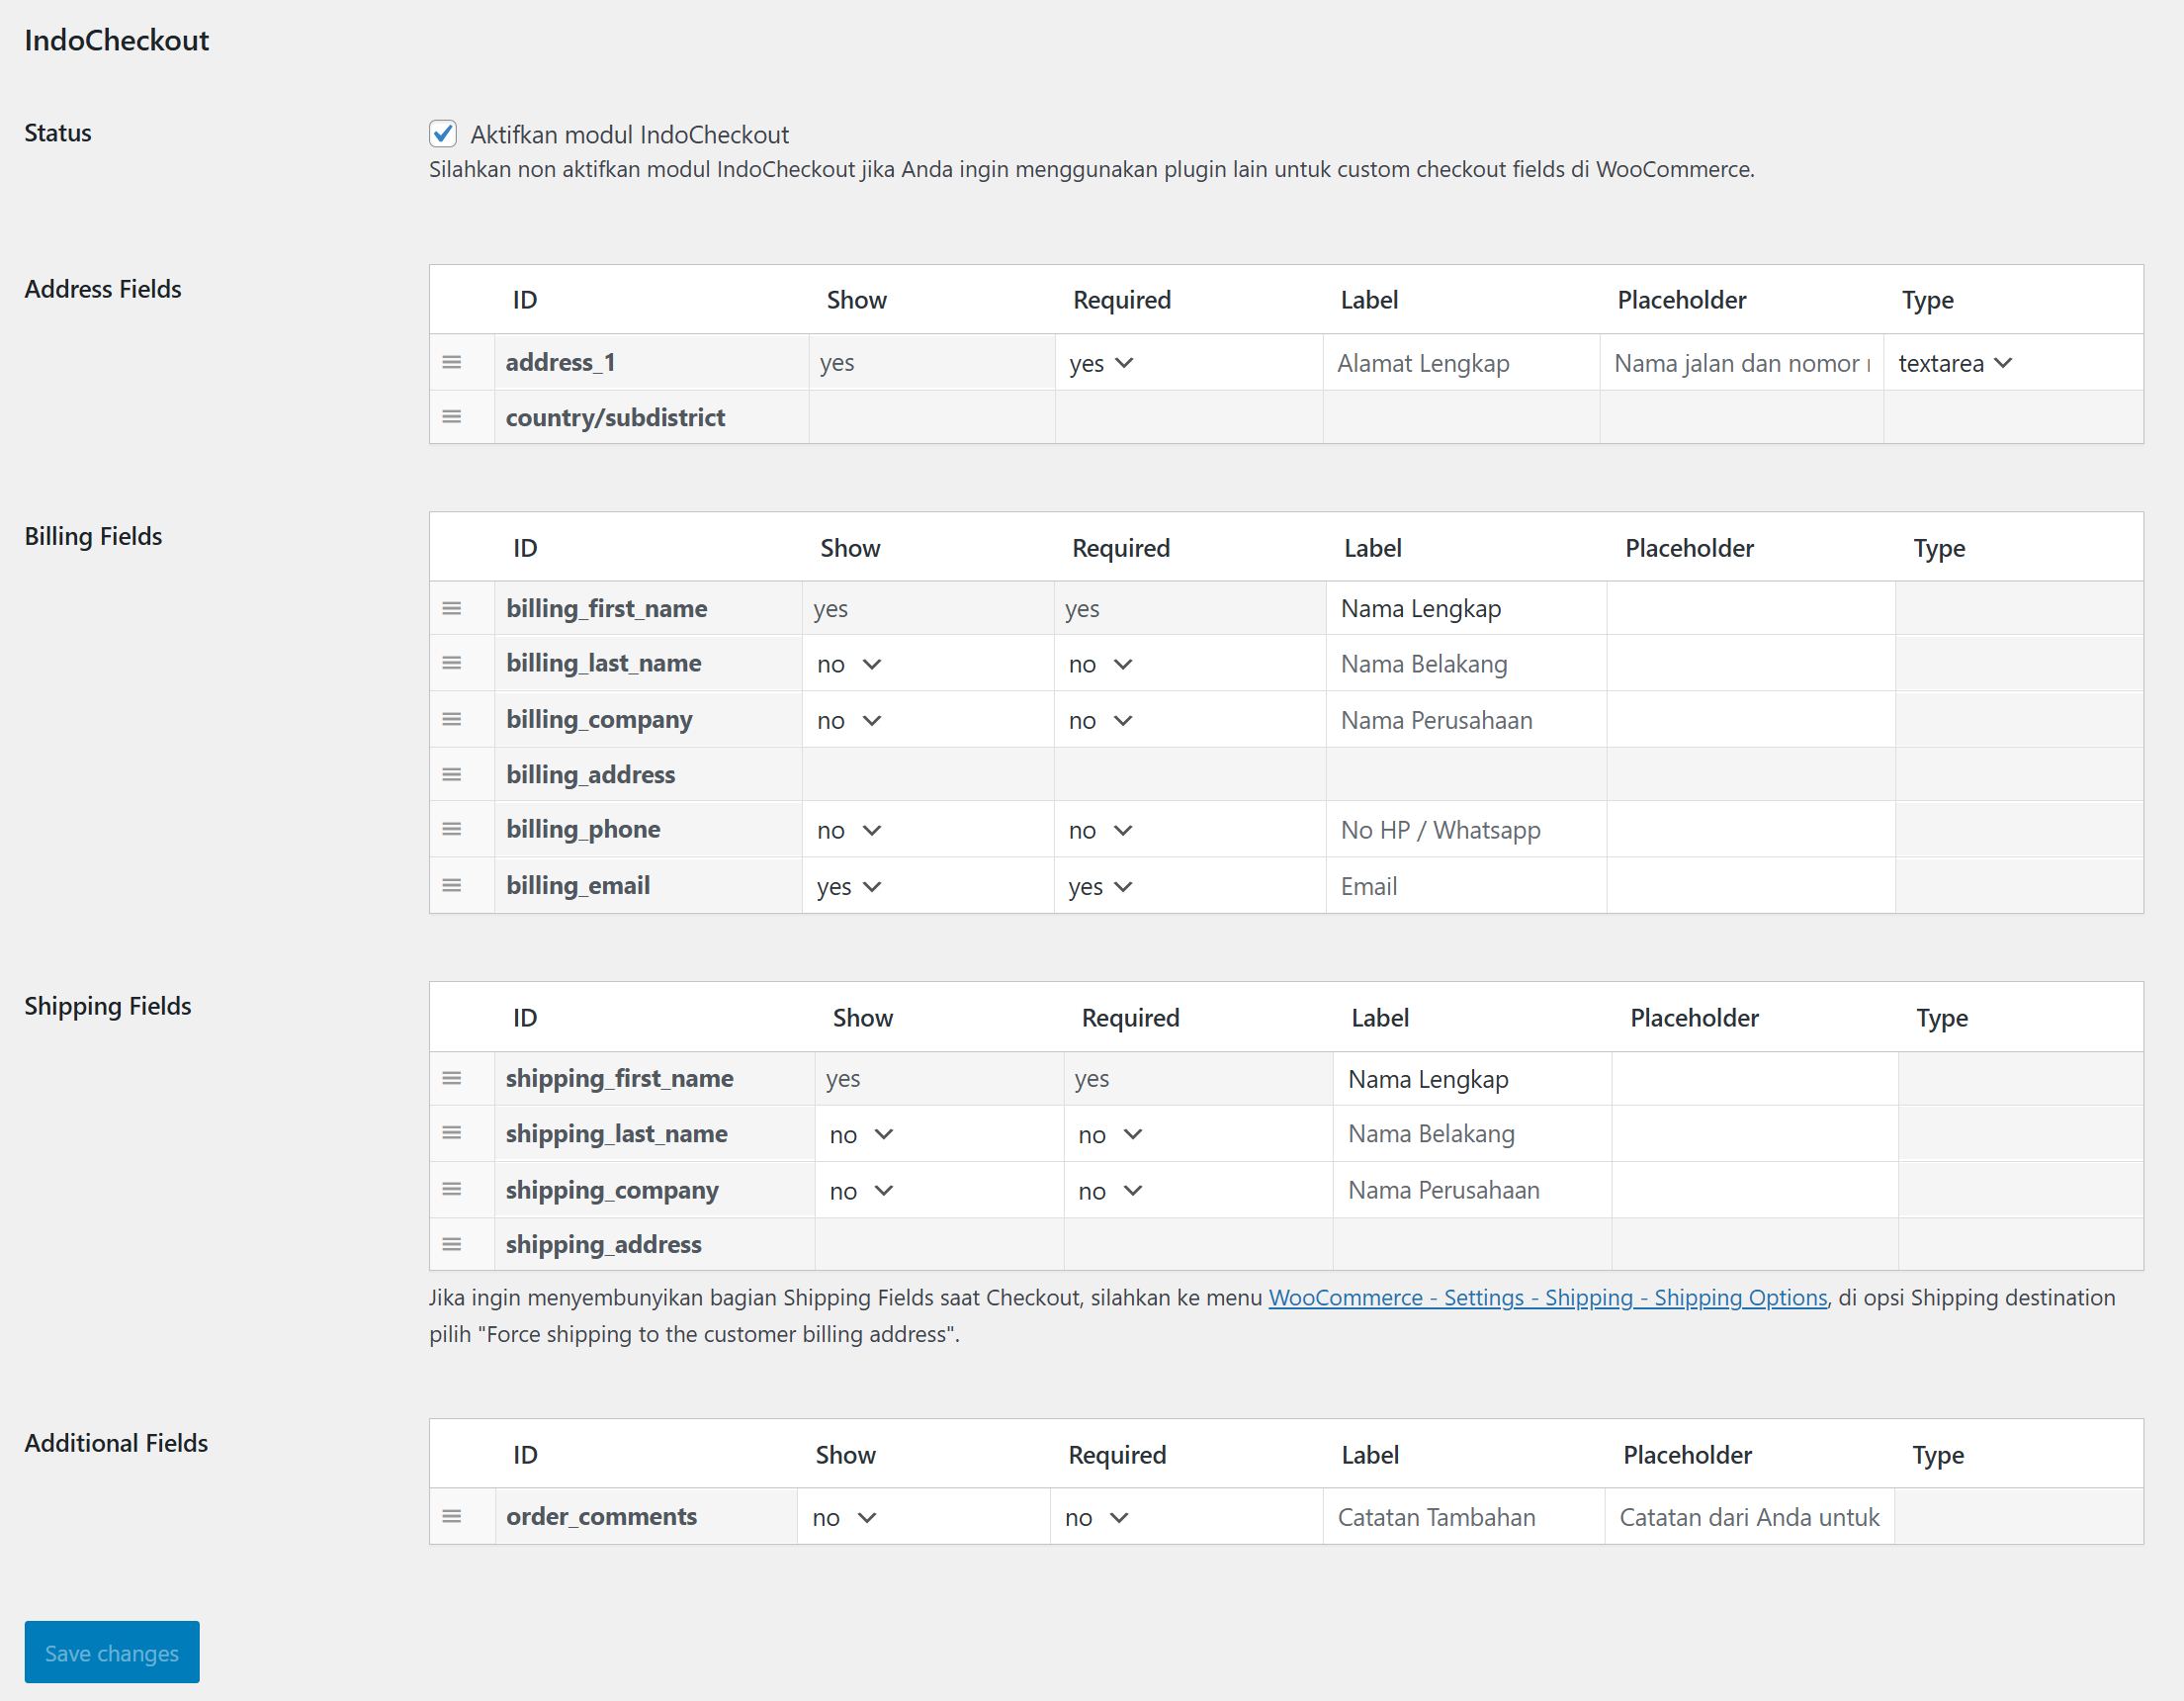Edit billing_company label Nama Perusahaan

1466,720
